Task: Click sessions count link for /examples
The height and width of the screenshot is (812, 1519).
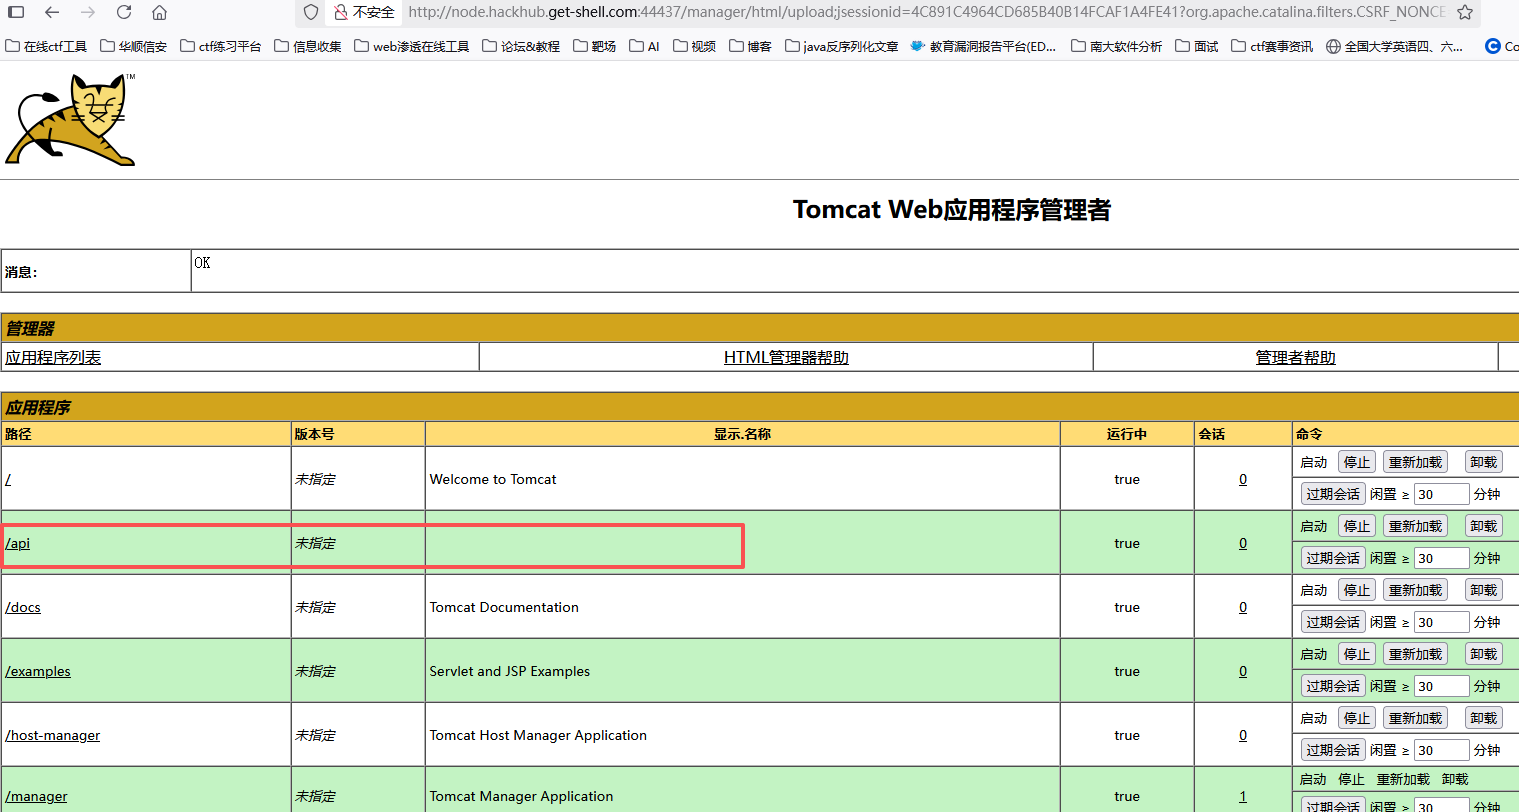Action: pos(1243,671)
